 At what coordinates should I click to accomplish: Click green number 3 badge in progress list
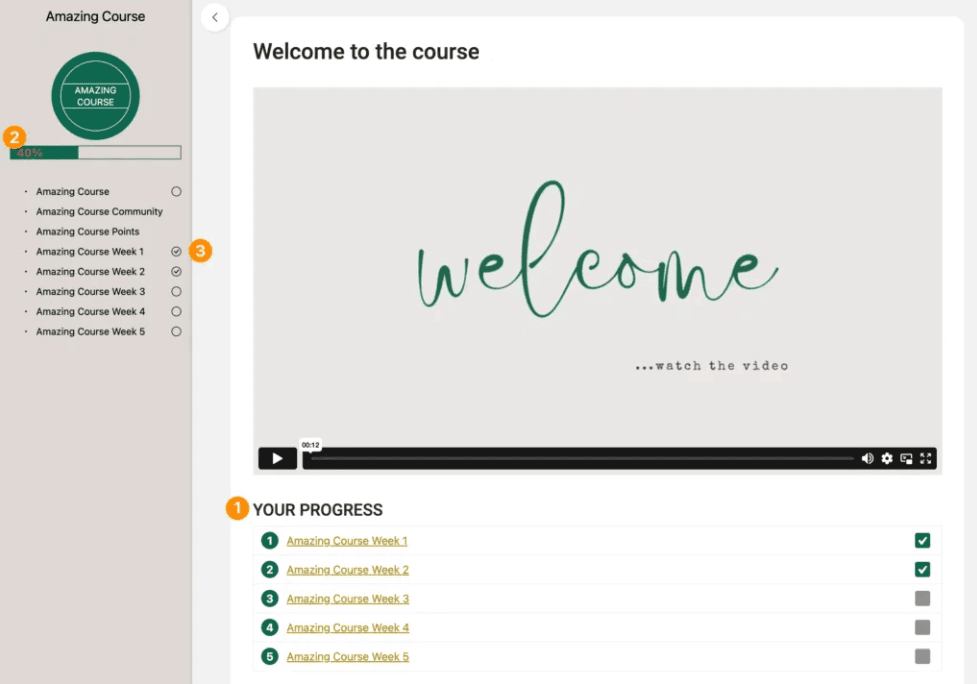tap(269, 599)
